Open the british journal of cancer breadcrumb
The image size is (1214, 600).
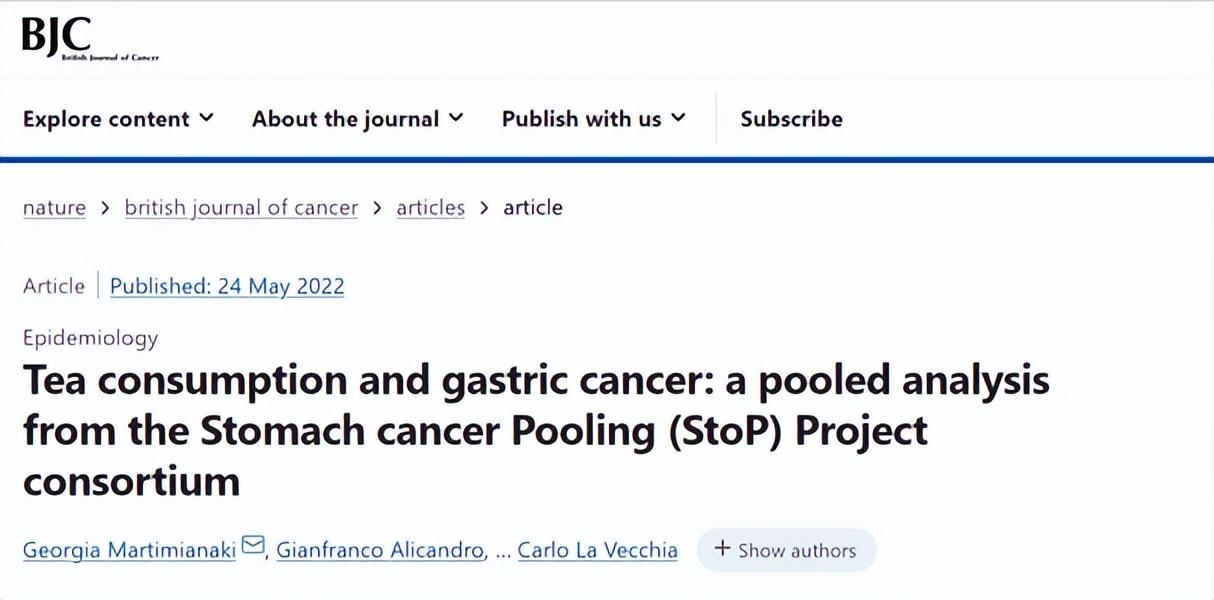241,208
